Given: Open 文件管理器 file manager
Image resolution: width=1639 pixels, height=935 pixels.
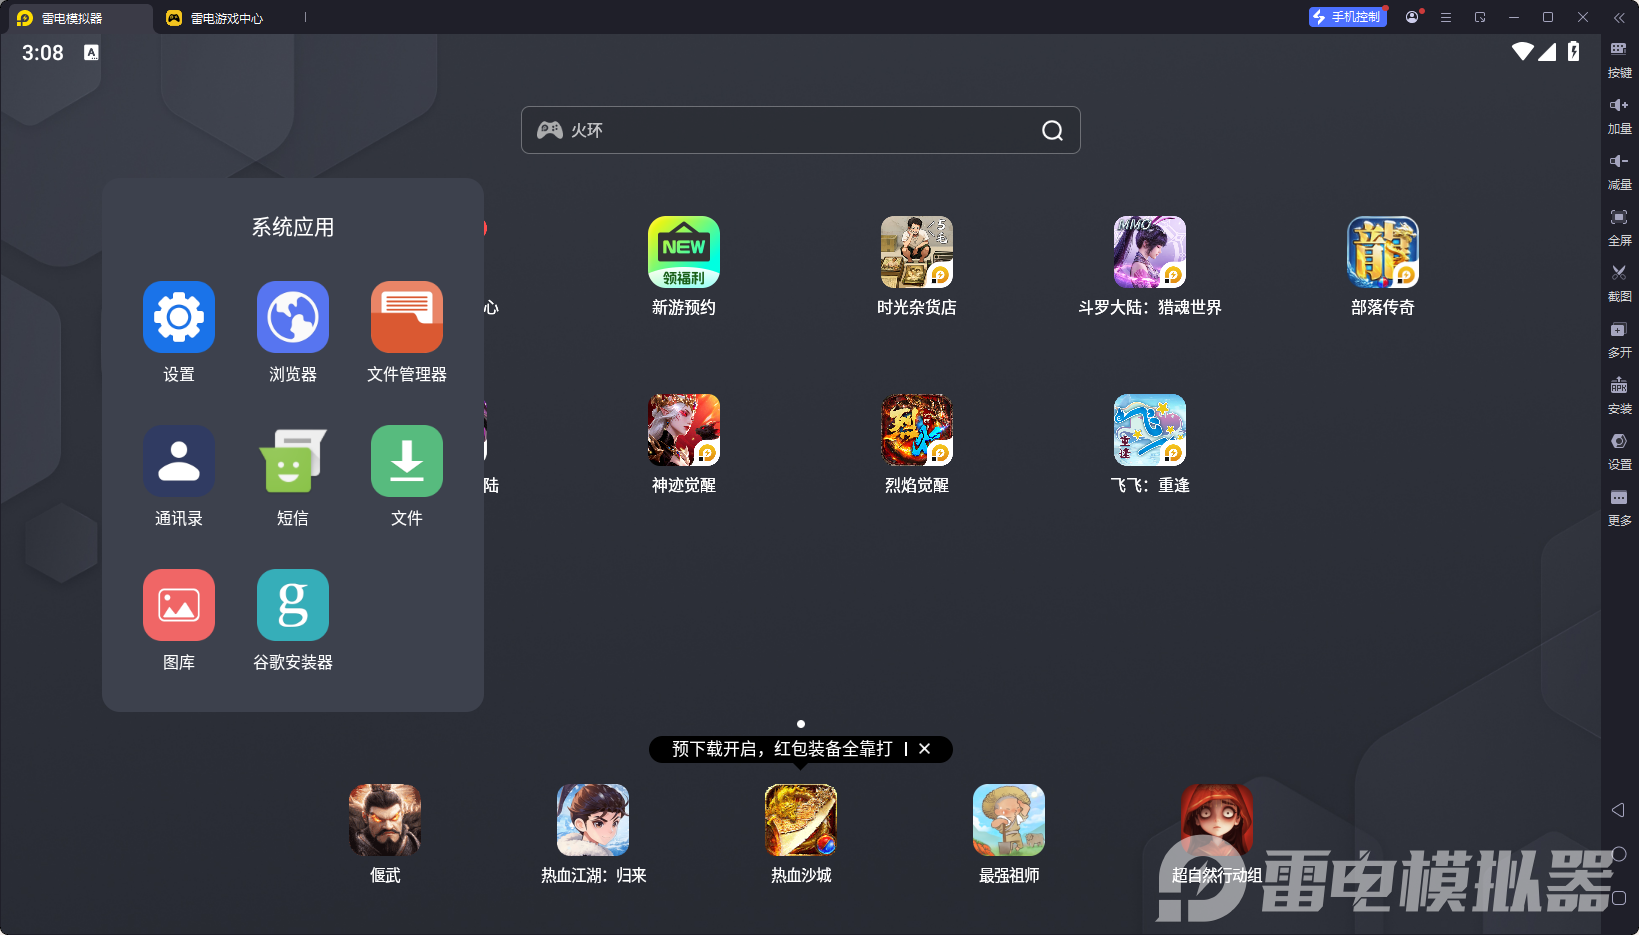Looking at the screenshot, I should pyautogui.click(x=407, y=317).
